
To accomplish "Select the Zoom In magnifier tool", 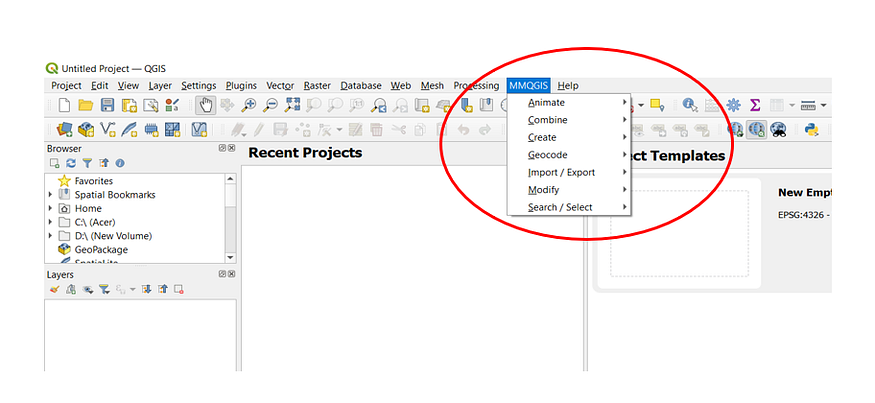I will (x=248, y=105).
